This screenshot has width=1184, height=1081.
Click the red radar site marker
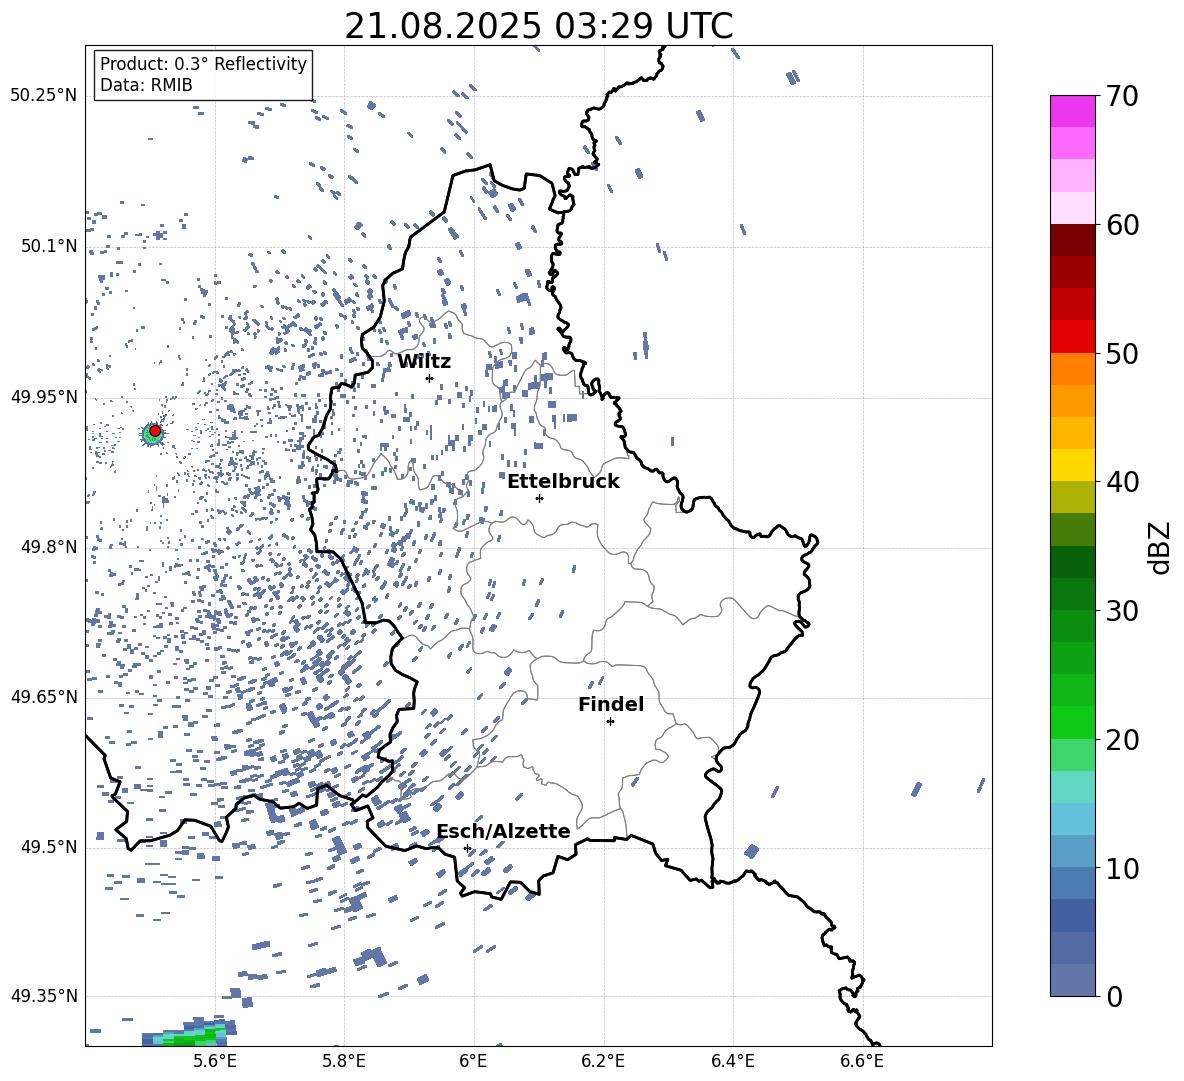(x=155, y=431)
